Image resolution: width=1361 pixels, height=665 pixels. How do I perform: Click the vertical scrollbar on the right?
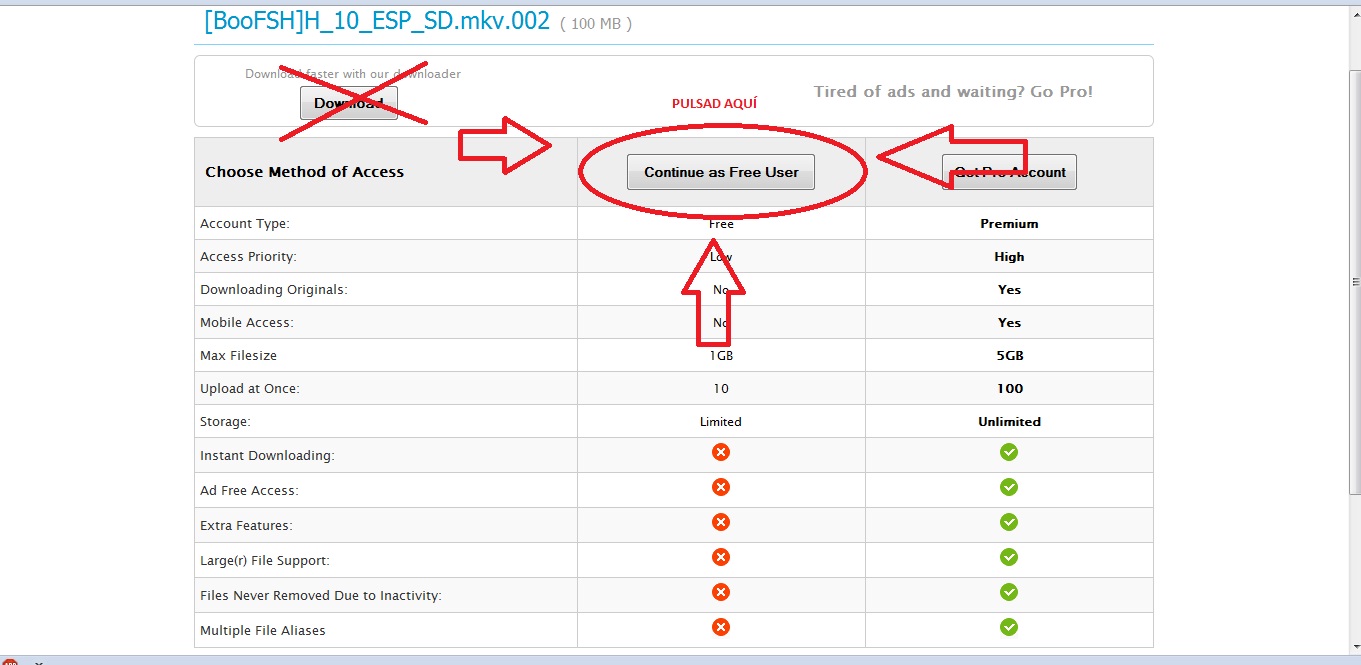(1355, 280)
